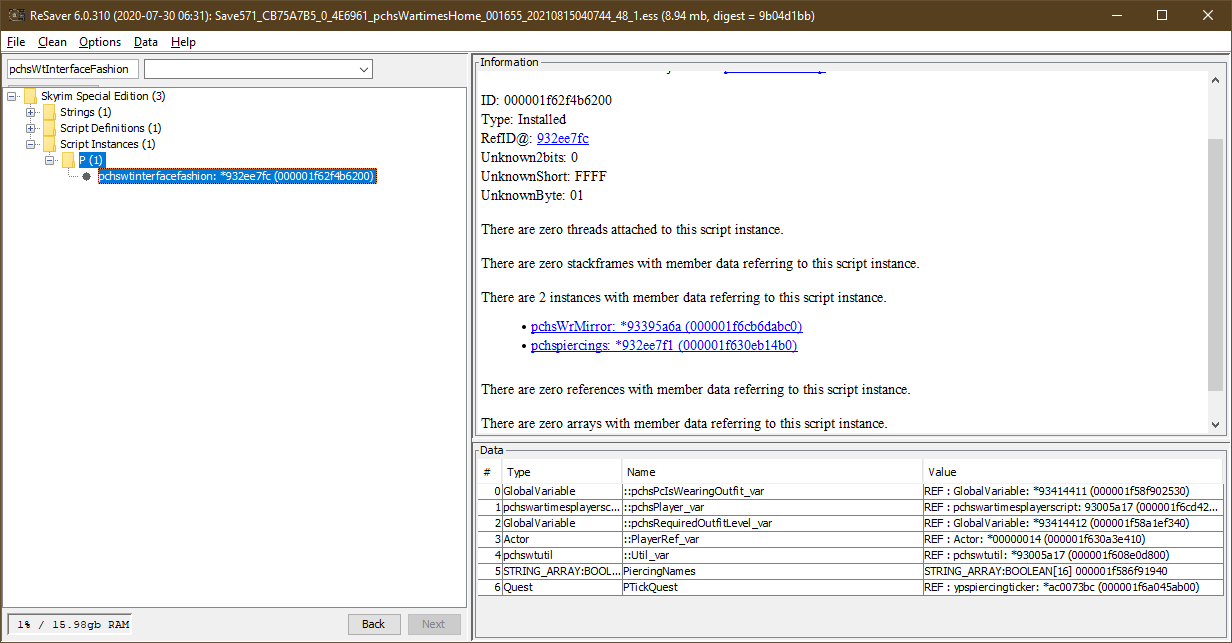Select the Skyrim Special Edition folder icon
This screenshot has height=643, width=1232.
click(x=30, y=96)
